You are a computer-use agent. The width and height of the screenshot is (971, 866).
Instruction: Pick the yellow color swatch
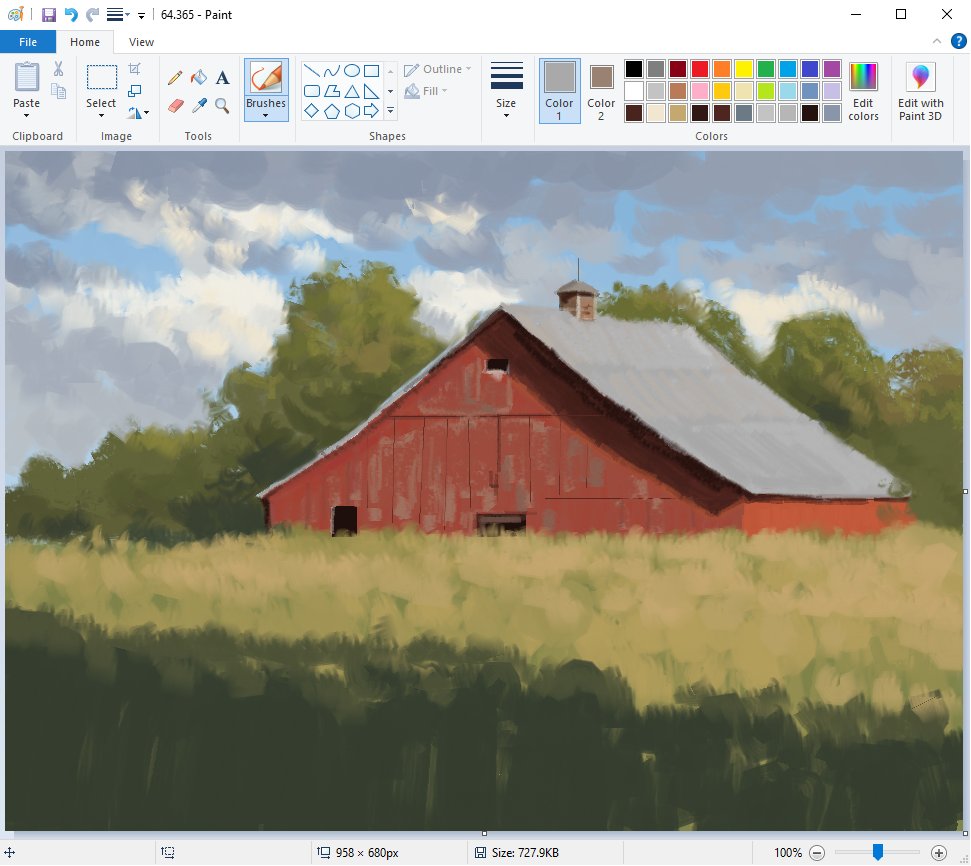[744, 69]
